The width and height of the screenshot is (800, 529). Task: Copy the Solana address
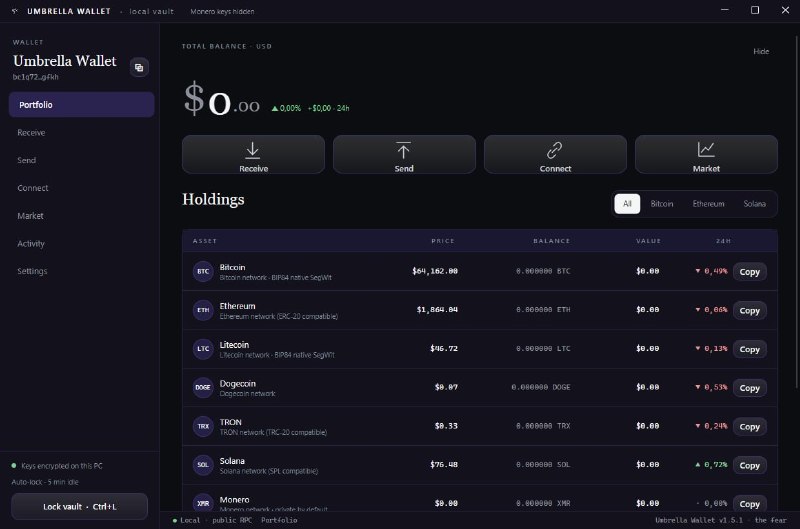point(749,466)
